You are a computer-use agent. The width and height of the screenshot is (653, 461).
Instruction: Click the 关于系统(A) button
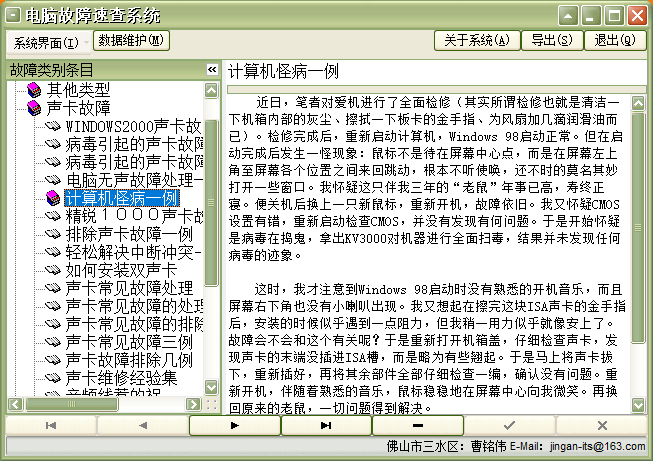[x=477, y=40]
